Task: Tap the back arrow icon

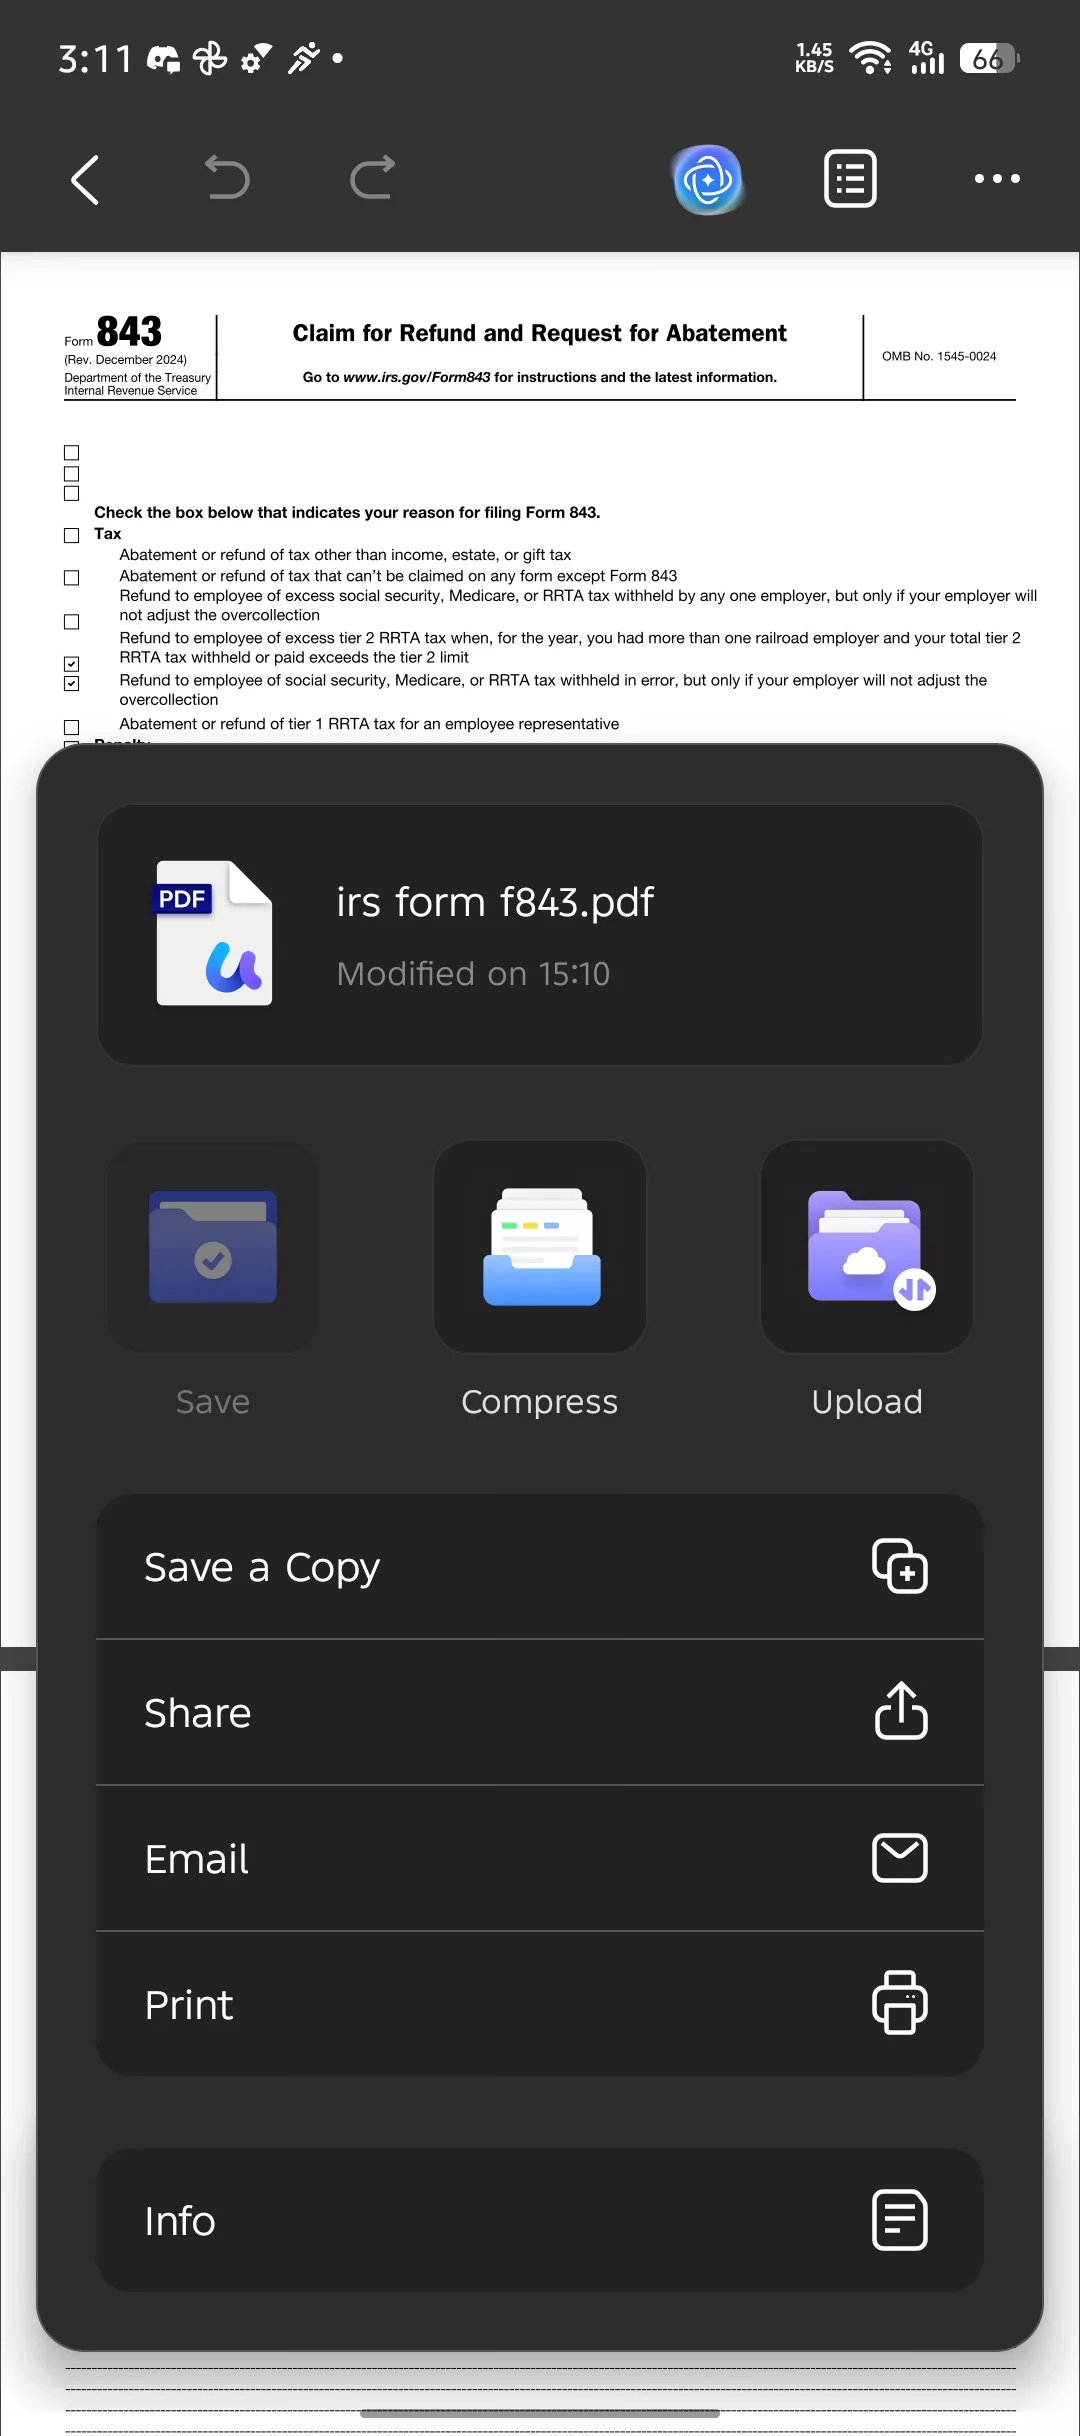Action: coord(86,180)
